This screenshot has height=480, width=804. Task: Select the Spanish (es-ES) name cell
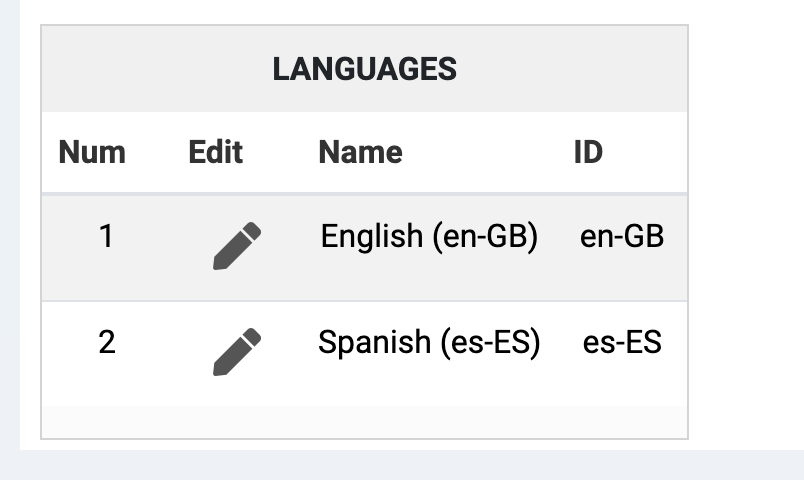[429, 343]
